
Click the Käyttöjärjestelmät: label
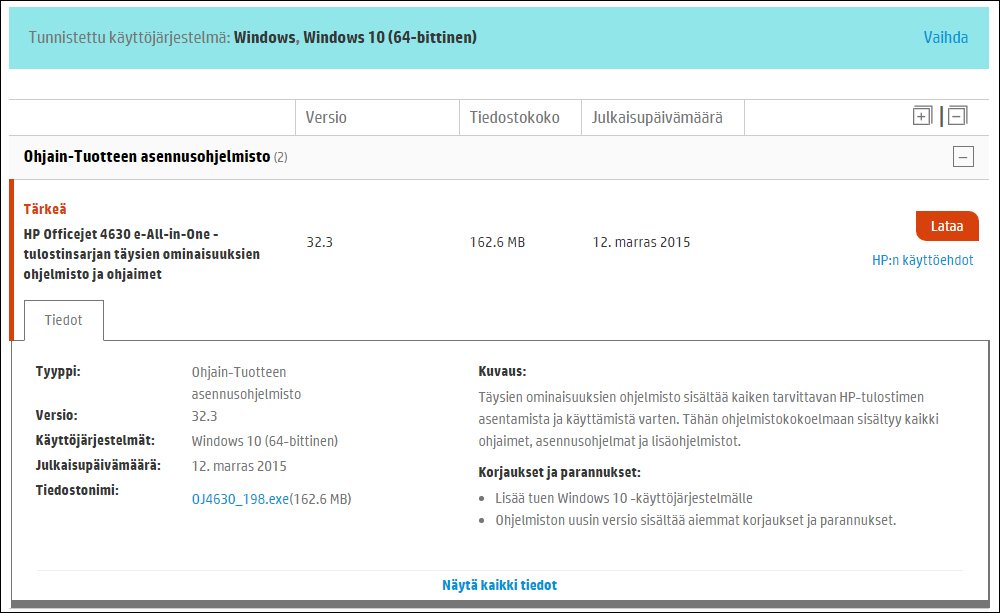pyautogui.click(x=95, y=441)
